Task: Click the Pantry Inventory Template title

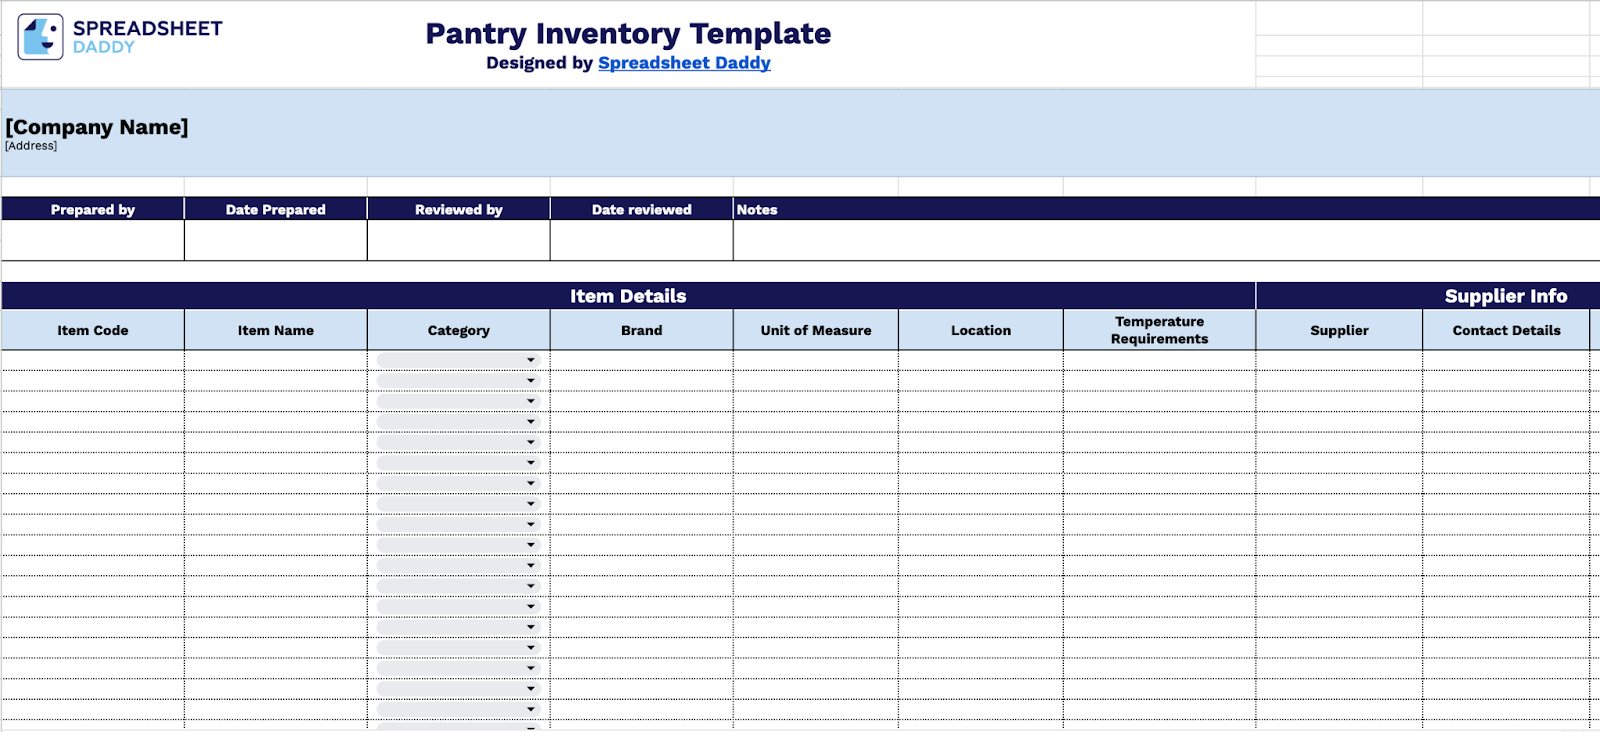Action: pos(628,34)
